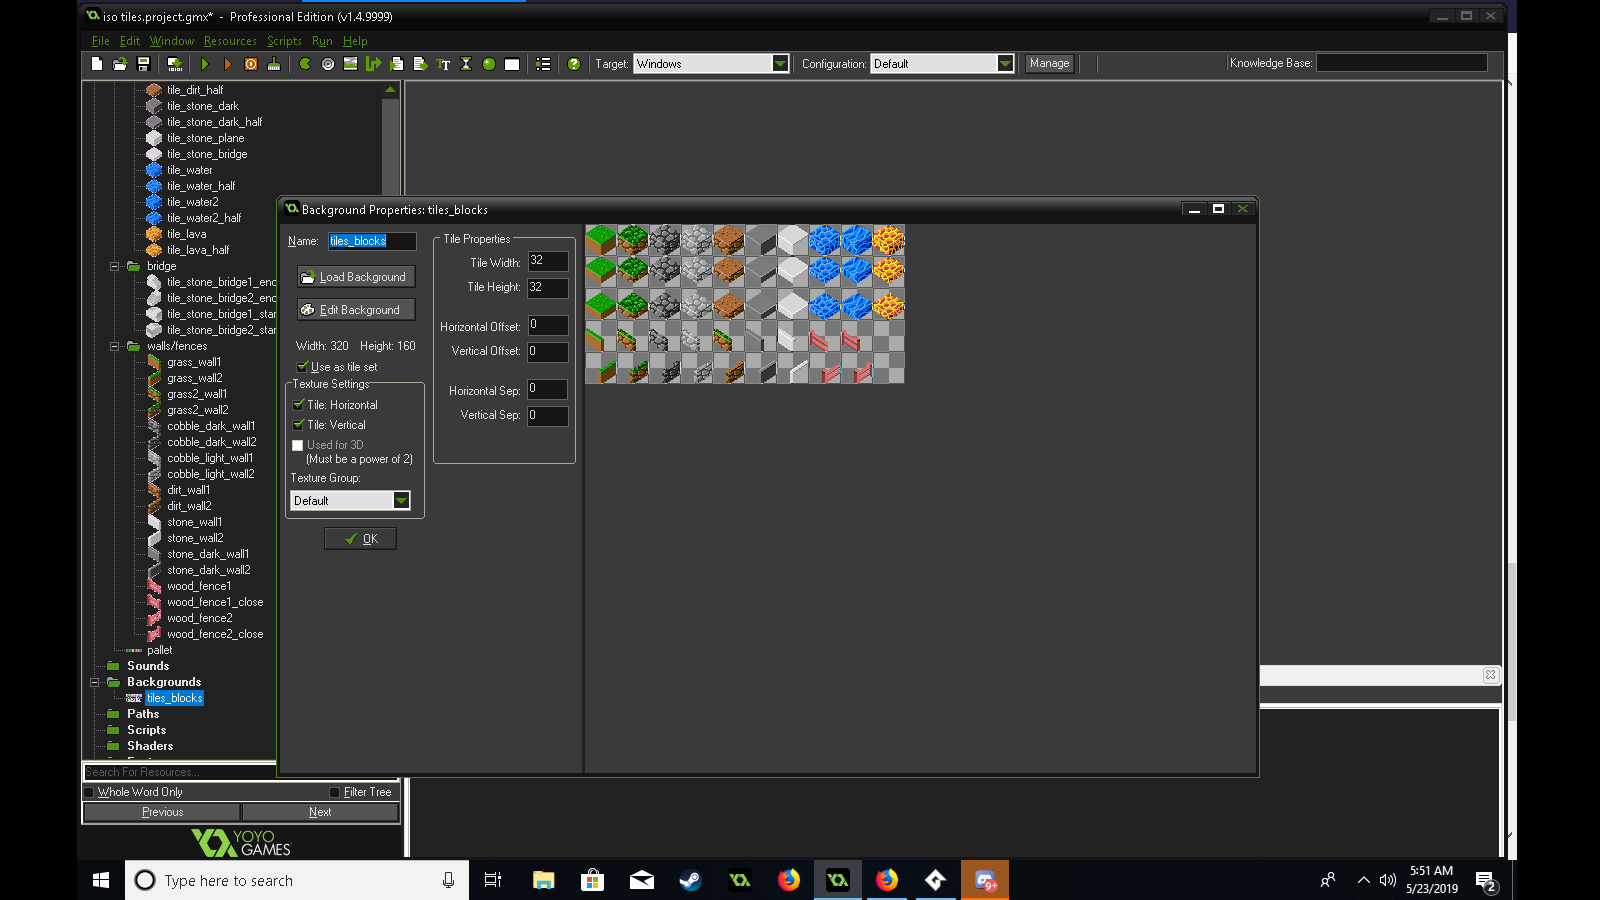Image resolution: width=1600 pixels, height=900 pixels.
Task: Open the Scripts menu
Action: tap(284, 41)
